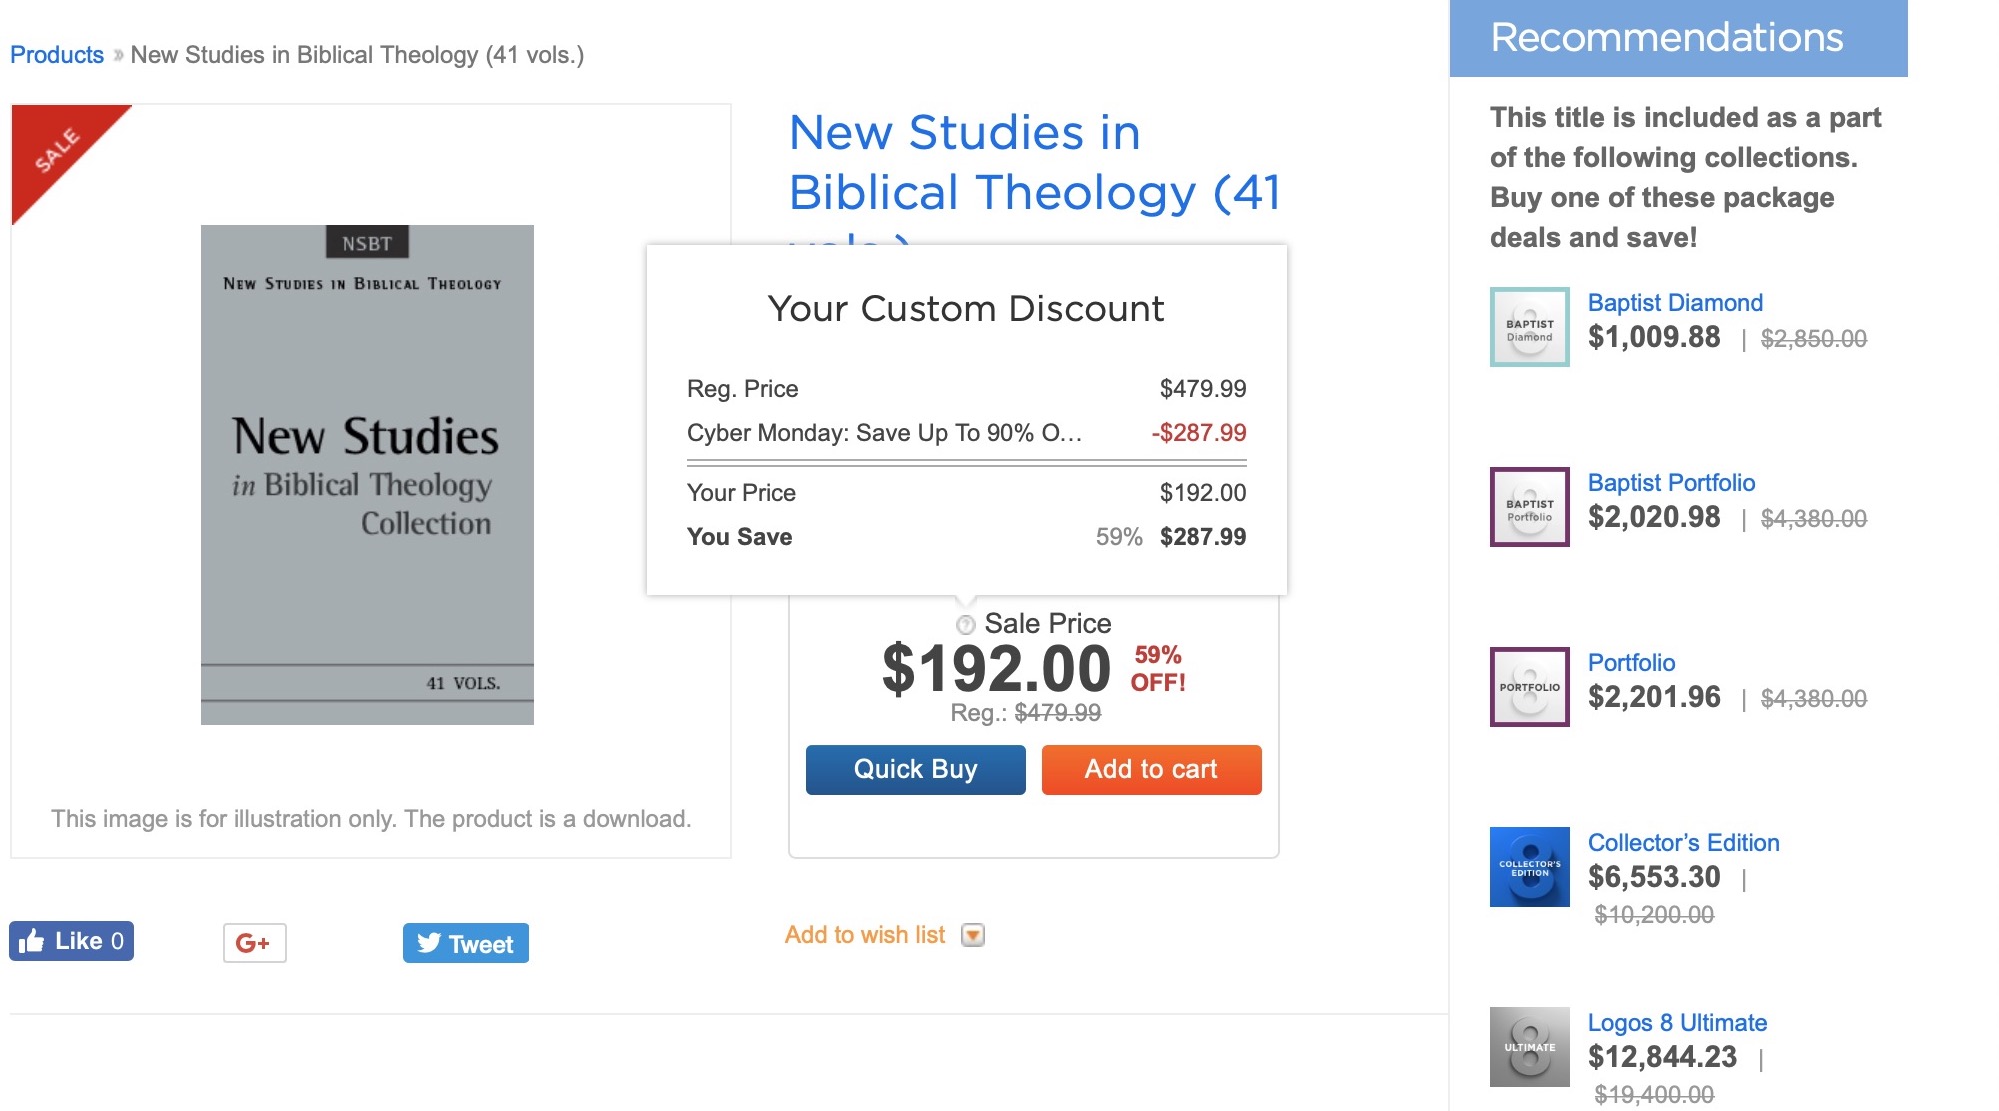Screen dimensions: 1999x1111
Task: Click the Facebook Like button
Action: tap(71, 941)
